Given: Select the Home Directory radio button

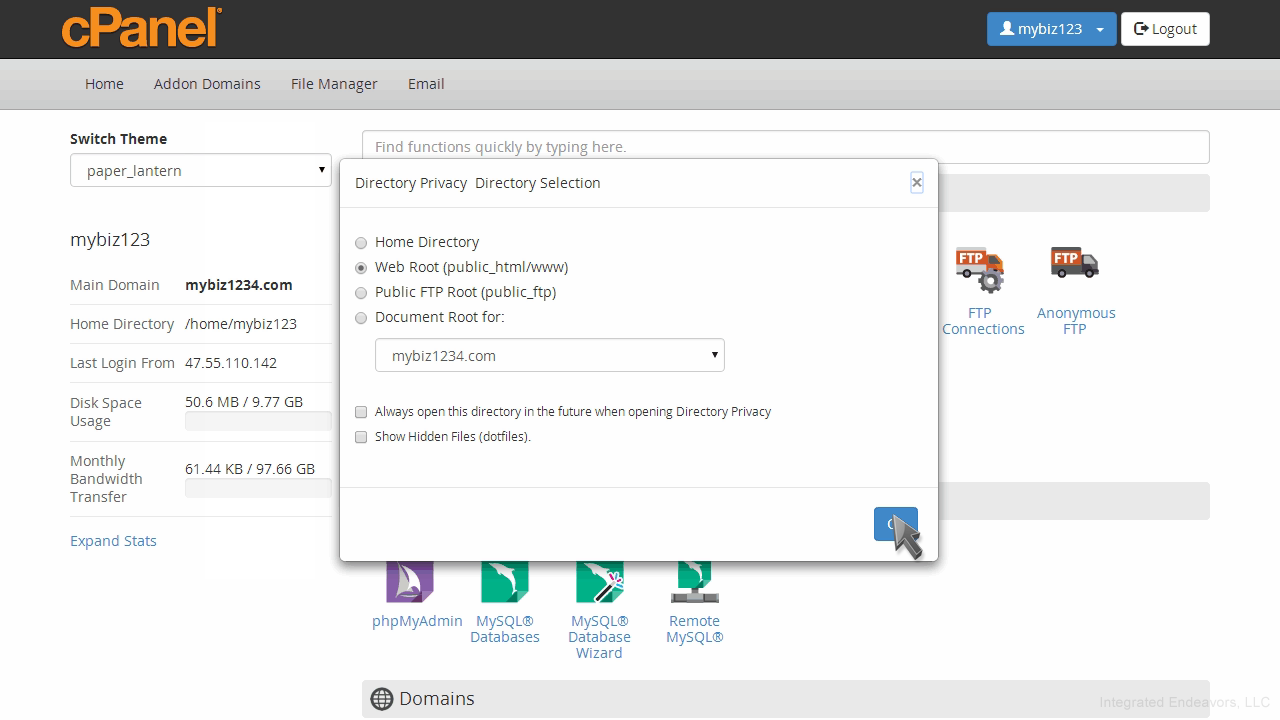Looking at the screenshot, I should coord(361,243).
